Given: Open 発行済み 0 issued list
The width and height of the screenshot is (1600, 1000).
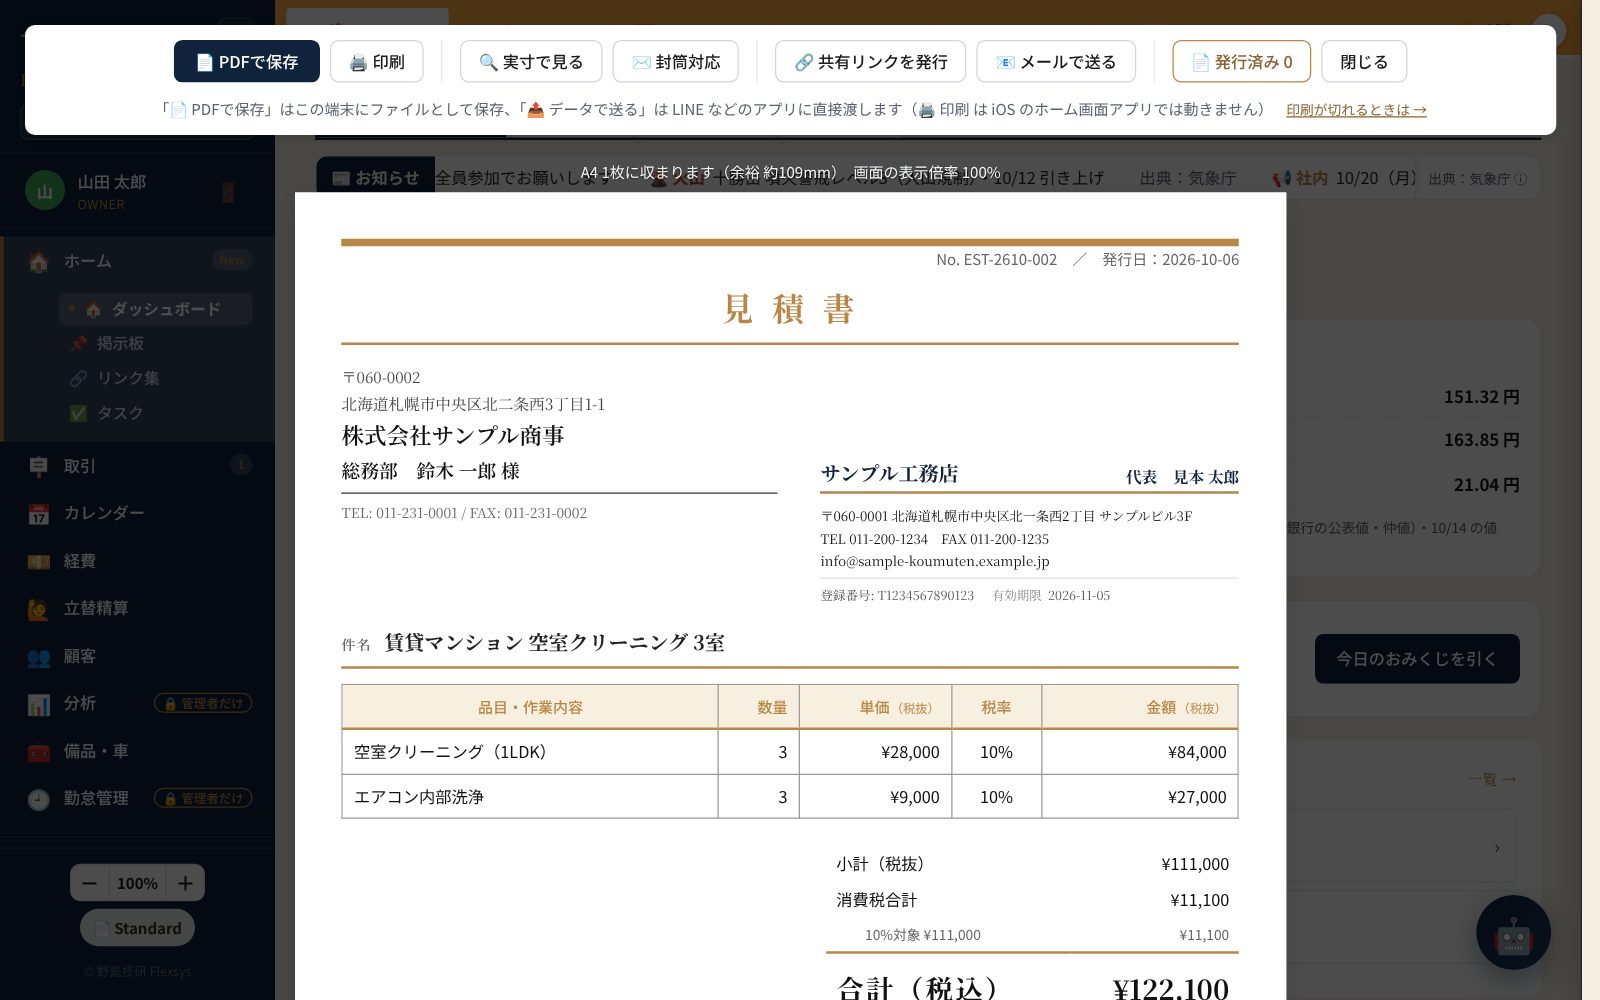Looking at the screenshot, I should (1241, 61).
